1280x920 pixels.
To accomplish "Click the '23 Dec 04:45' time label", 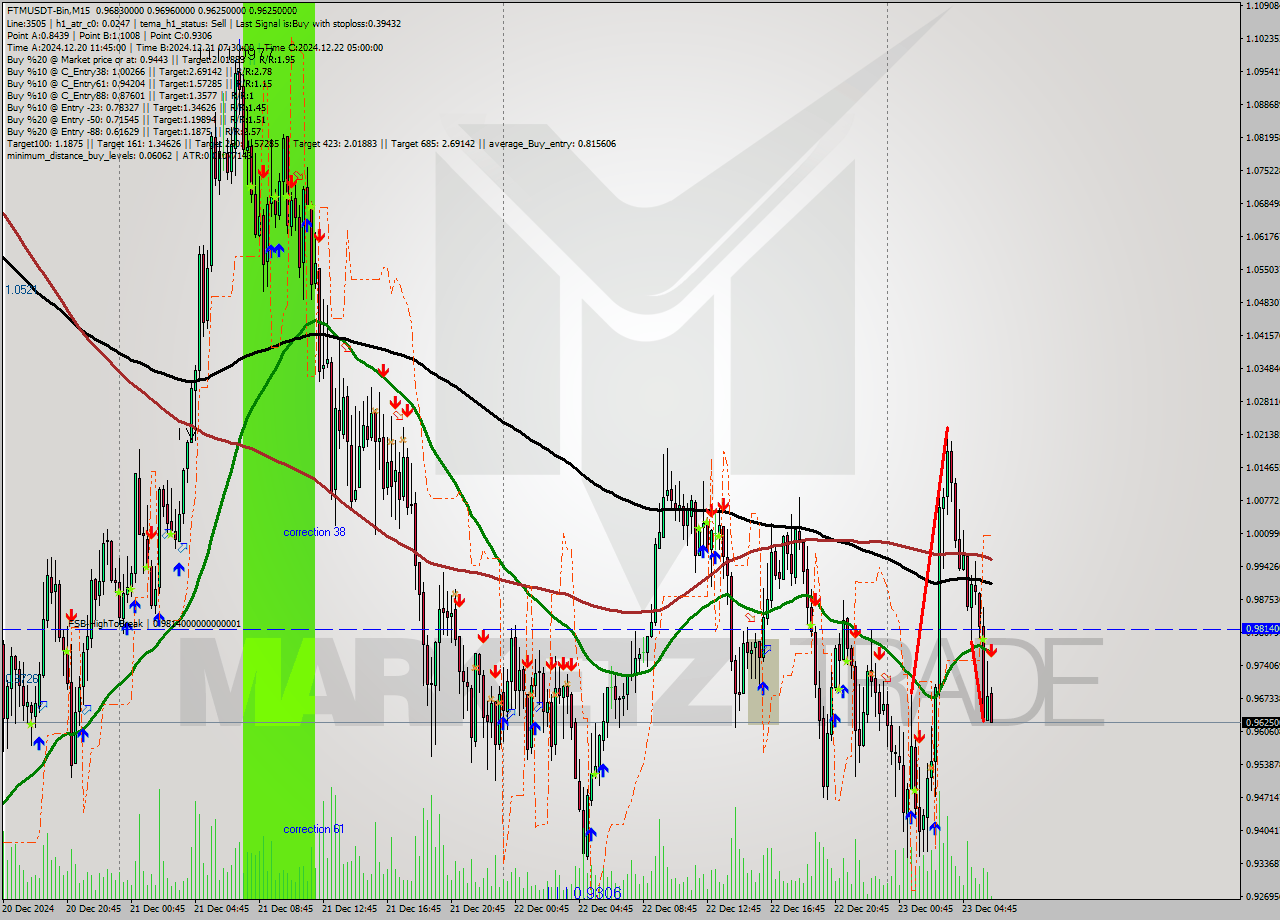I will tap(990, 909).
